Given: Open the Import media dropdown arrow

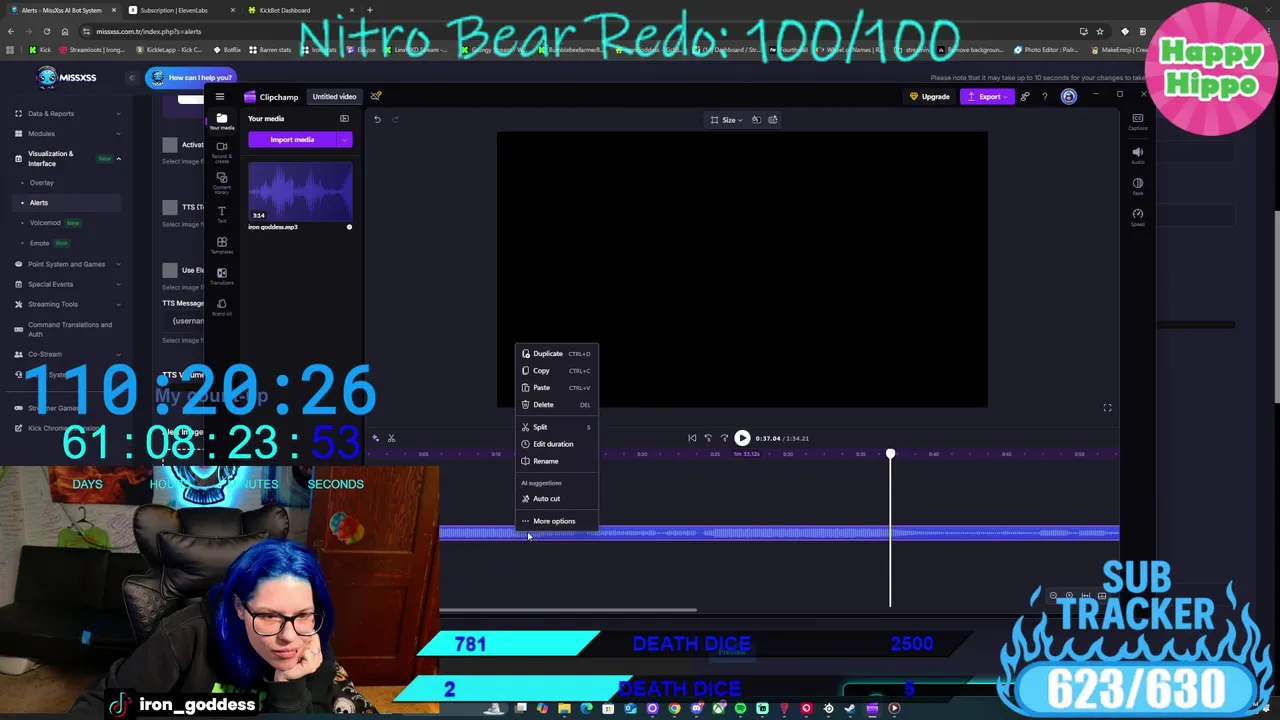Looking at the screenshot, I should click(345, 140).
